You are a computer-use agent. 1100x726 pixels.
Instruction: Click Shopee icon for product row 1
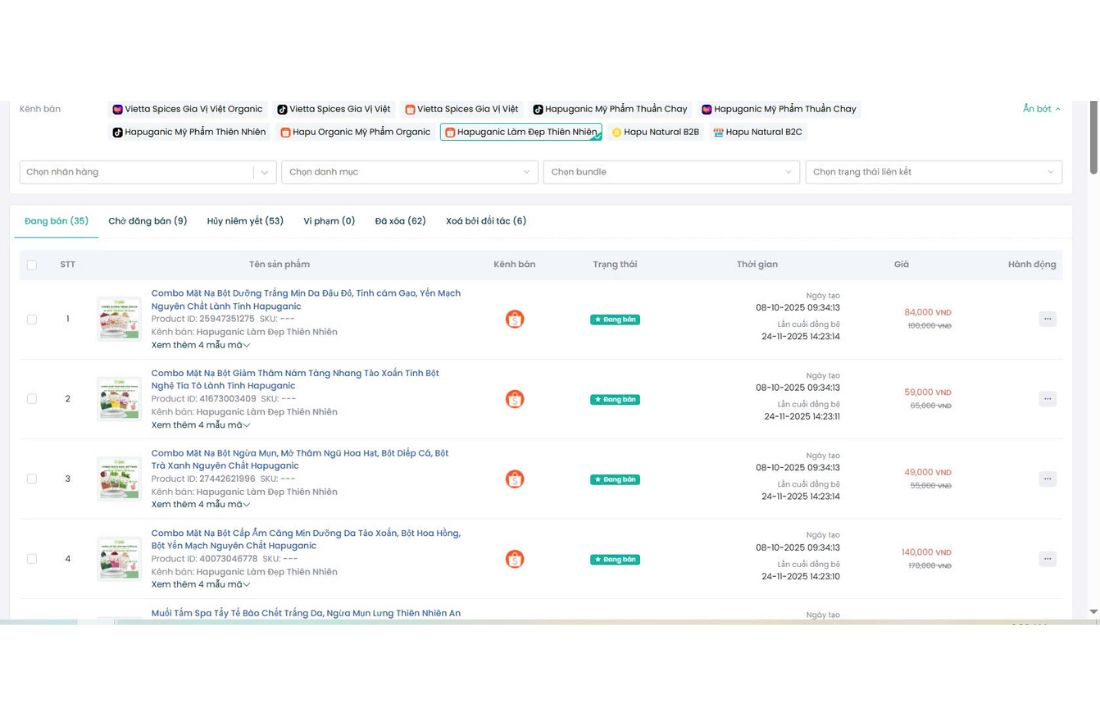tap(514, 319)
